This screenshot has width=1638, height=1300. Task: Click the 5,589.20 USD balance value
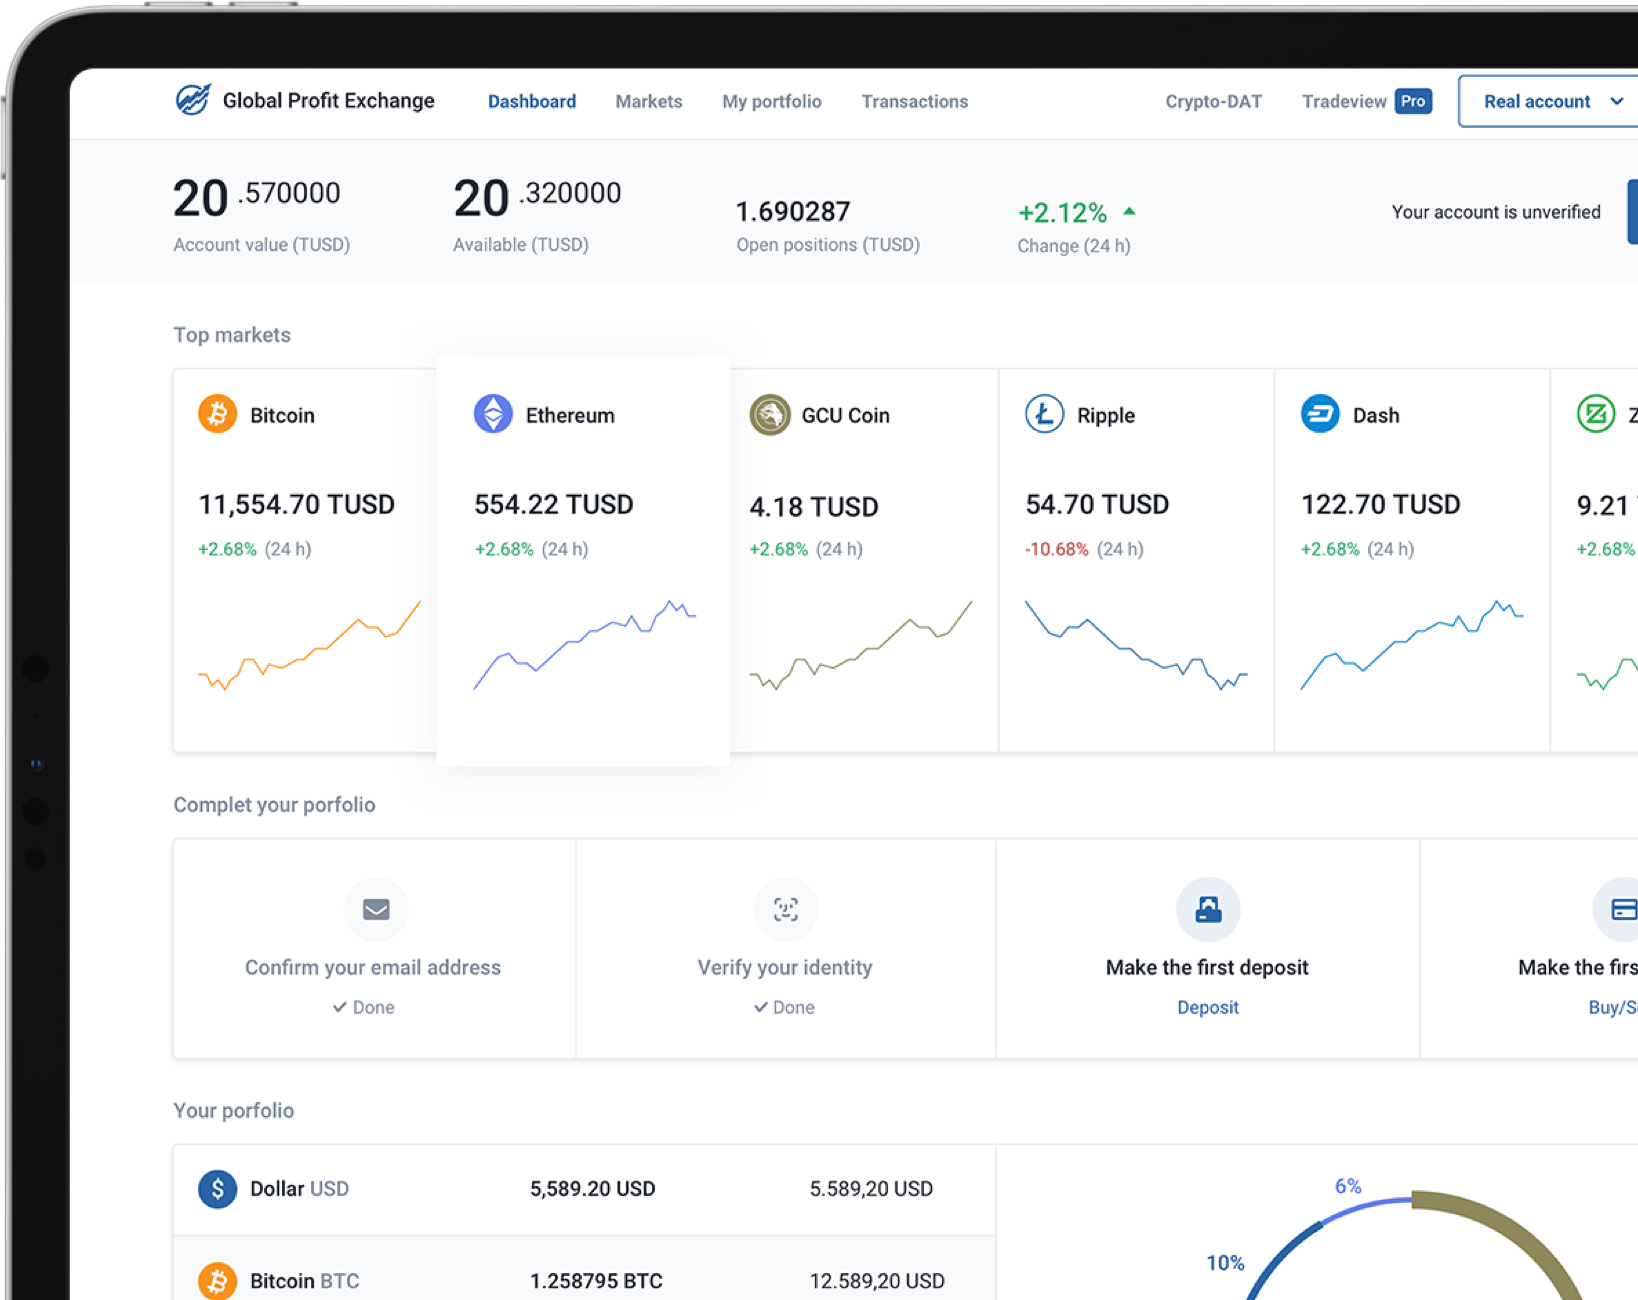pyautogui.click(x=592, y=1189)
